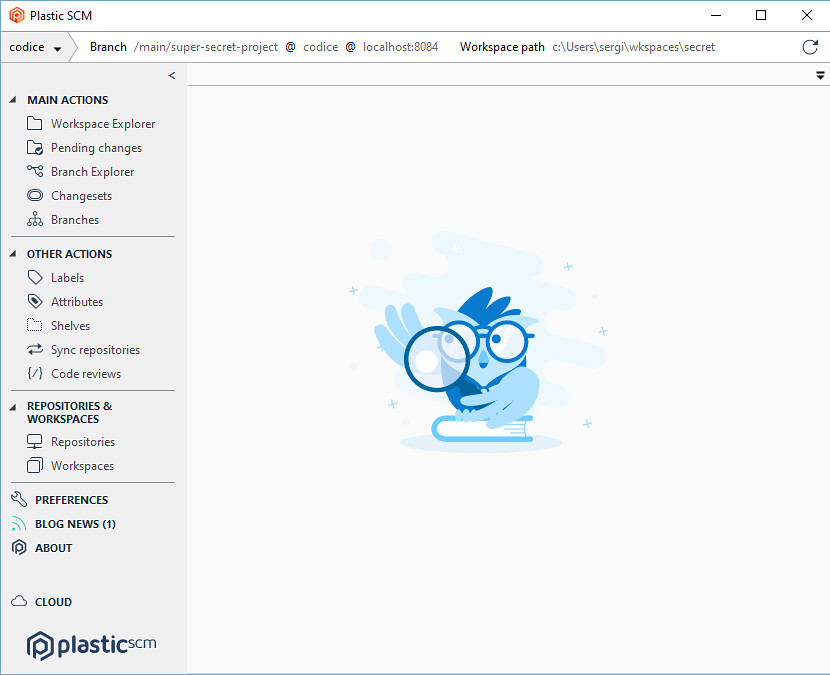Open the Branches view
Screen dimensions: 830x675
(75, 219)
